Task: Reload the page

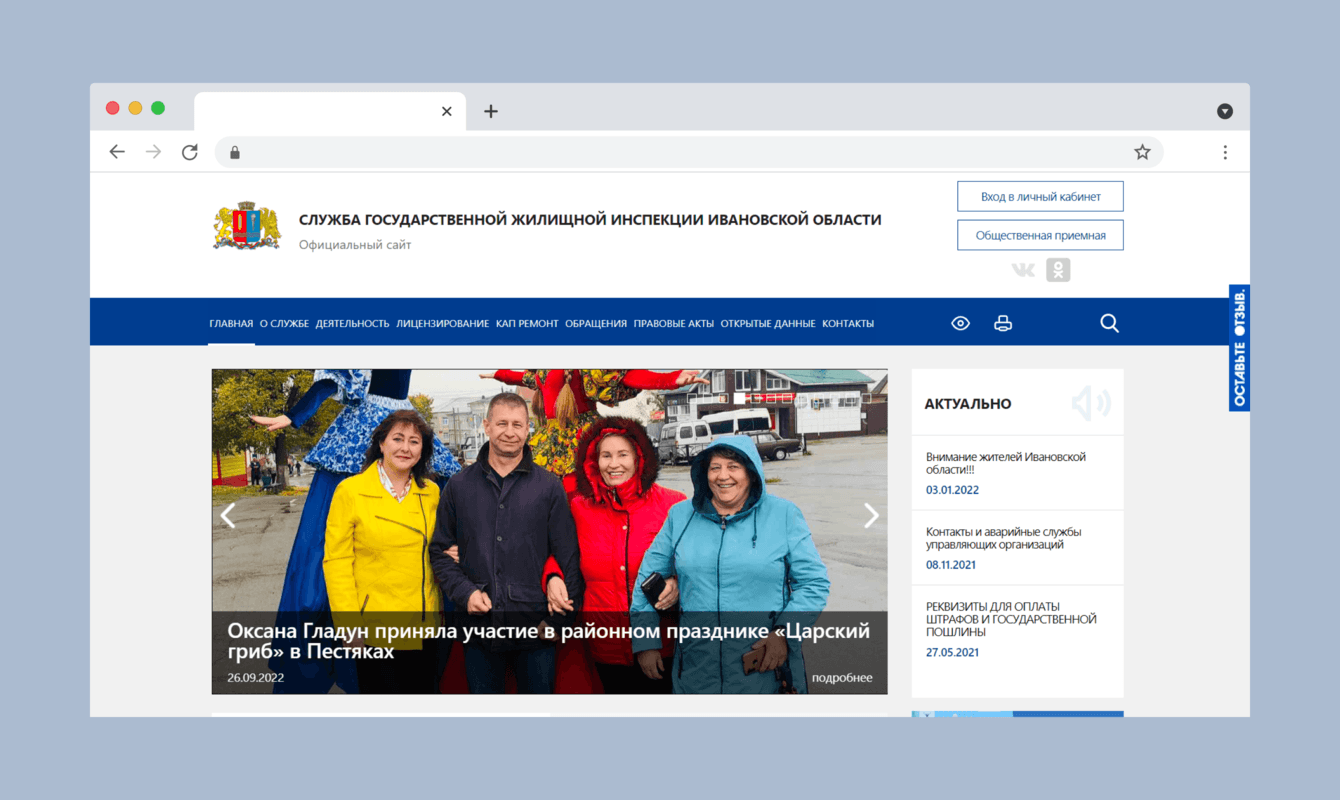Action: 189,152
